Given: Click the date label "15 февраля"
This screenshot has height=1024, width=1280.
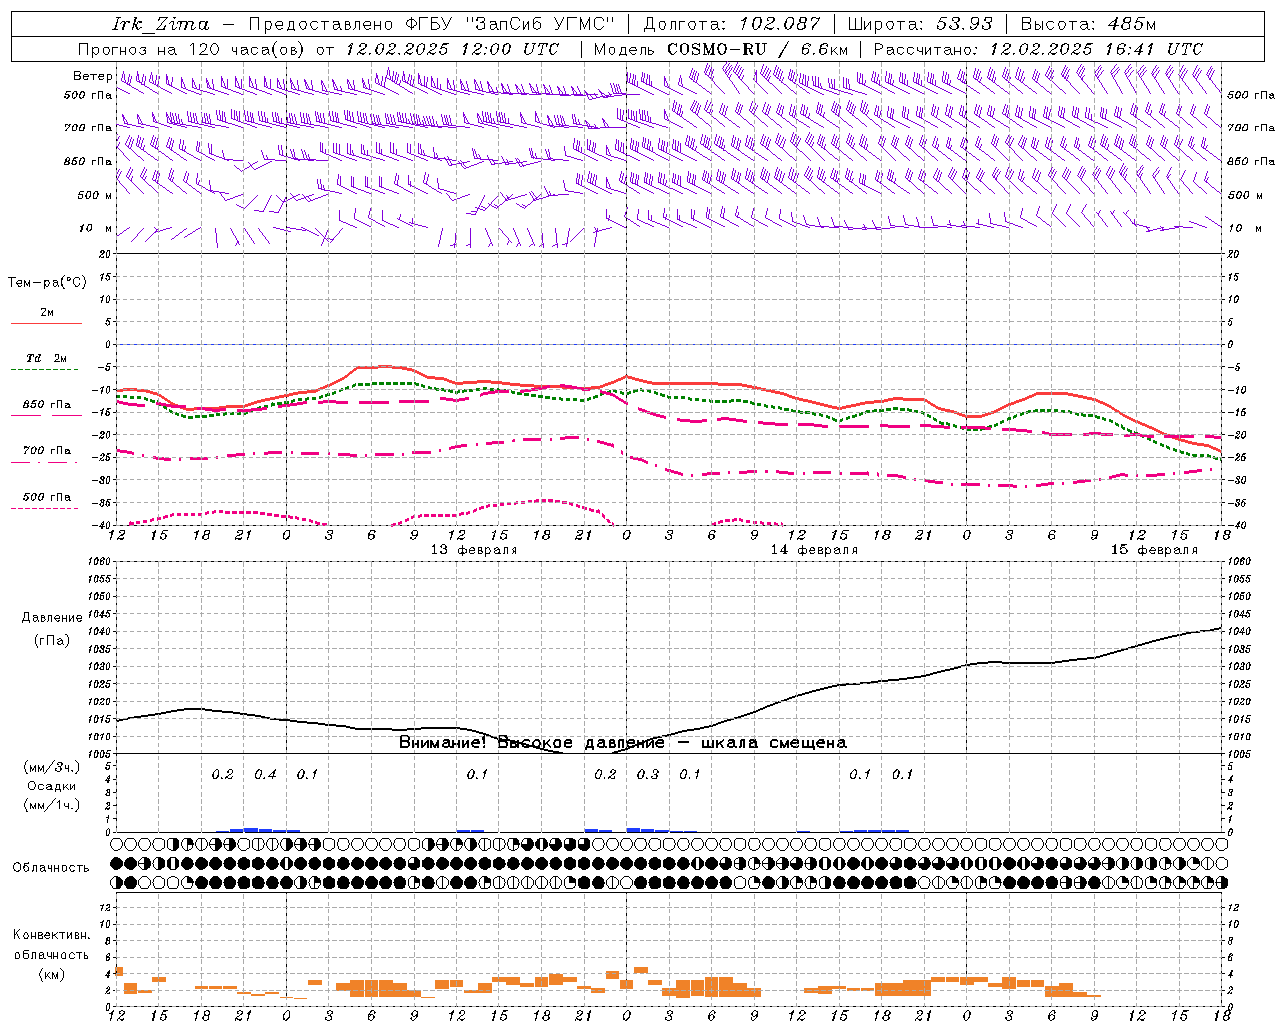Looking at the screenshot, I should click(1154, 550).
